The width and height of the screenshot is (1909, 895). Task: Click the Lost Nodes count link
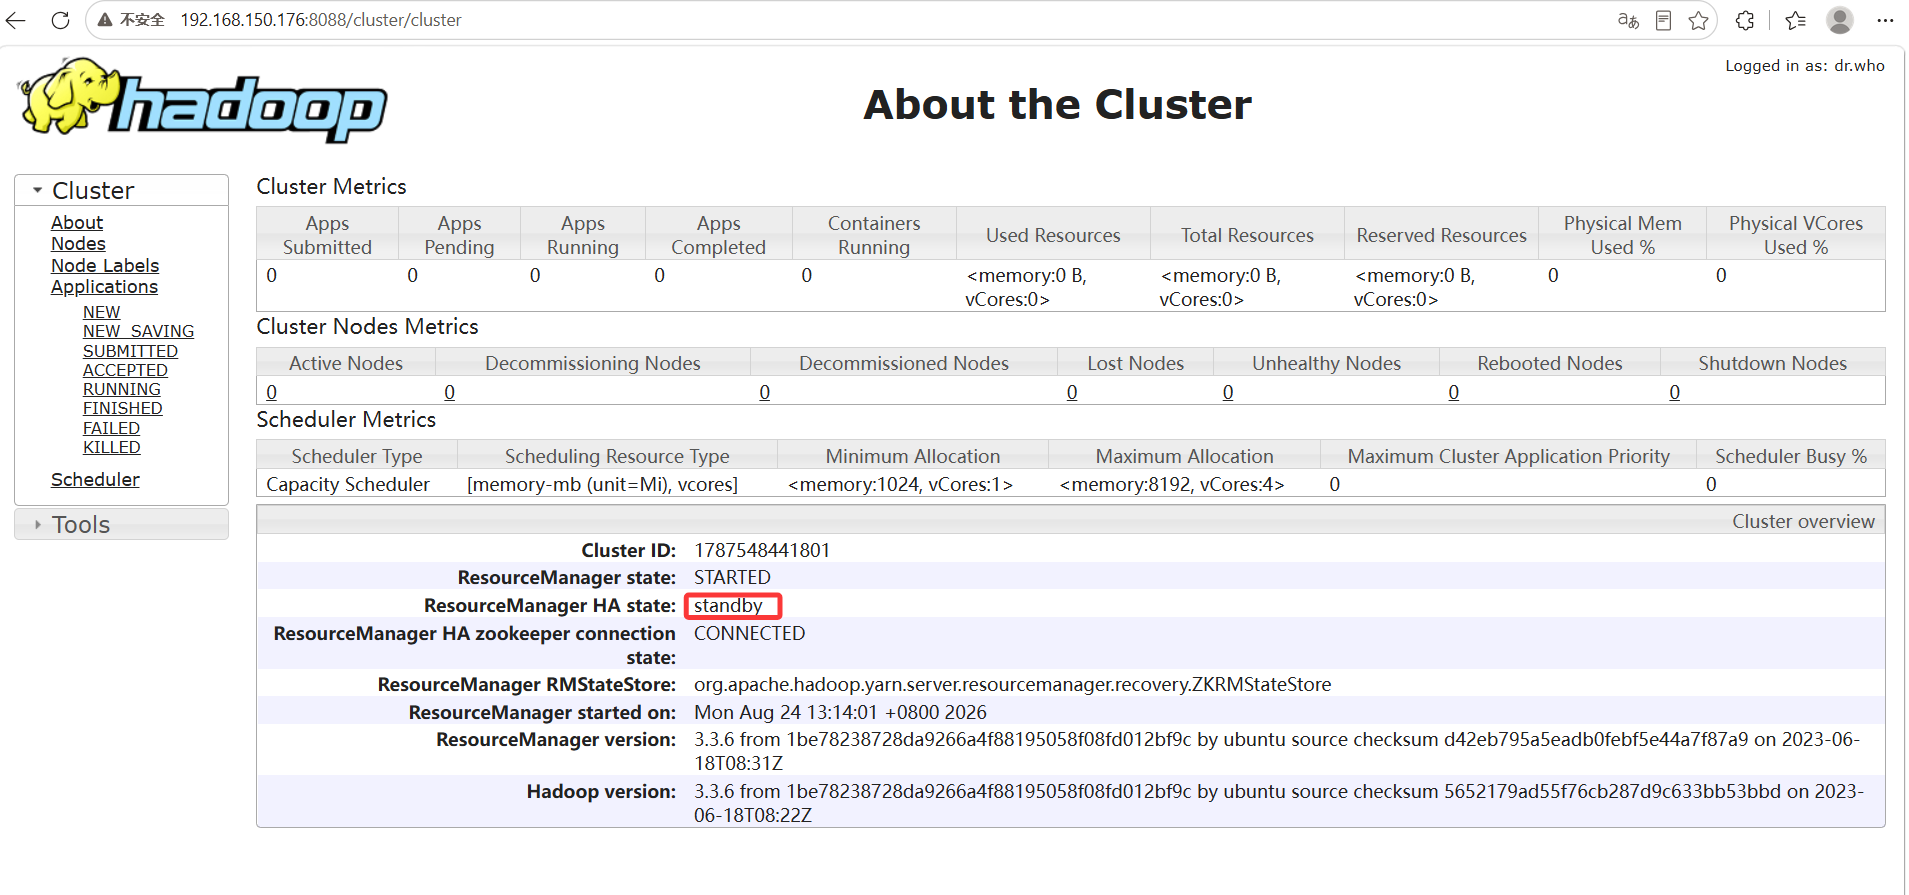coord(1072,392)
